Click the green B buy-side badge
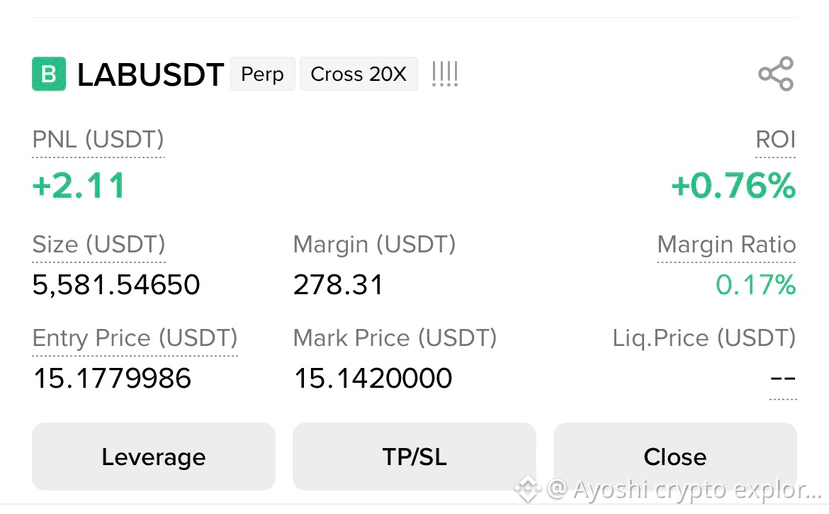Image resolution: width=829 pixels, height=514 pixels. coord(49,74)
